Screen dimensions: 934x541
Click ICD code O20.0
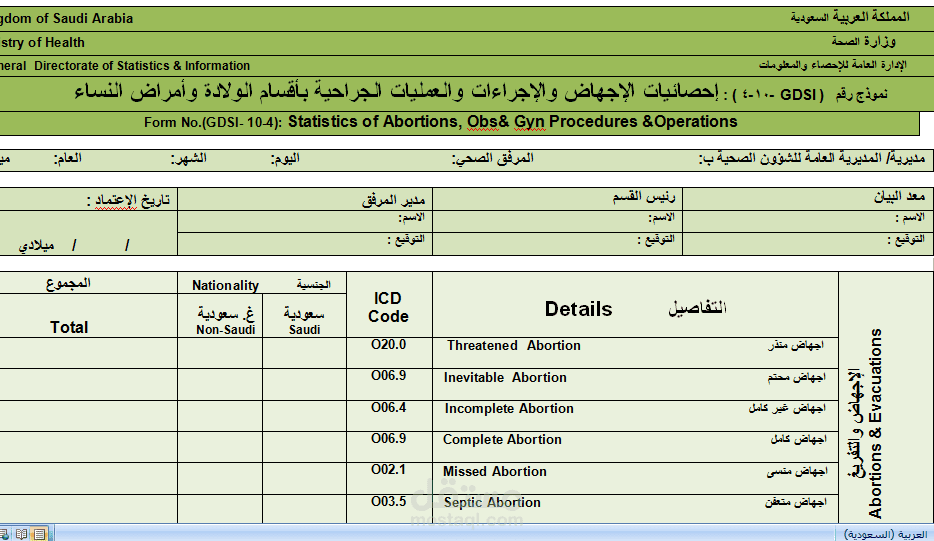388,344
